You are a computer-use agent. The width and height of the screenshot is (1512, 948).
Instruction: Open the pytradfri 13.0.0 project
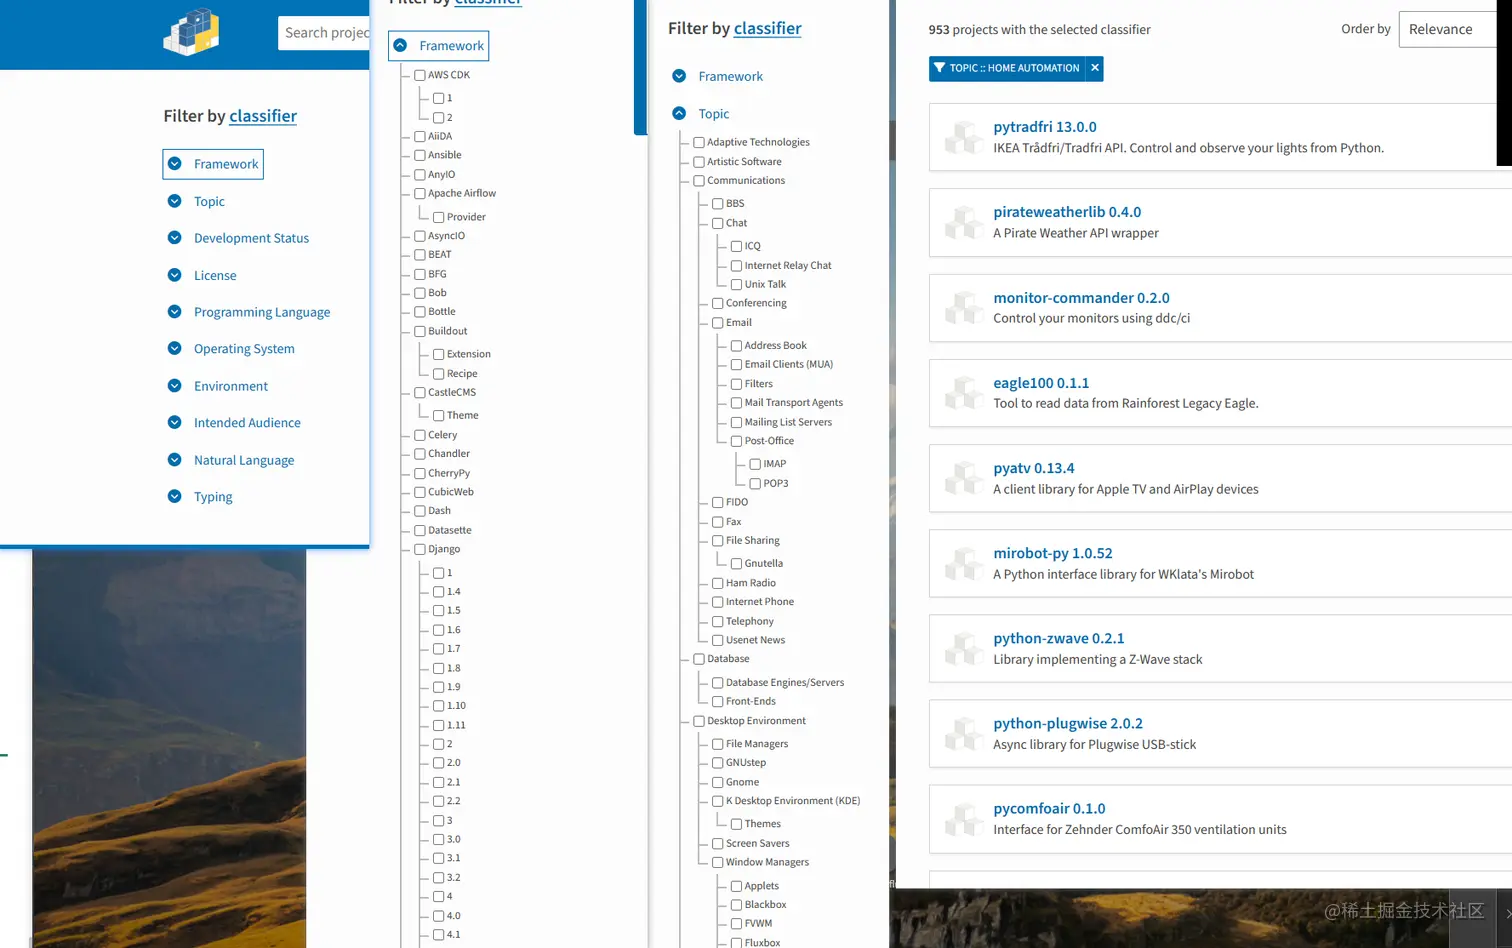click(x=1045, y=127)
